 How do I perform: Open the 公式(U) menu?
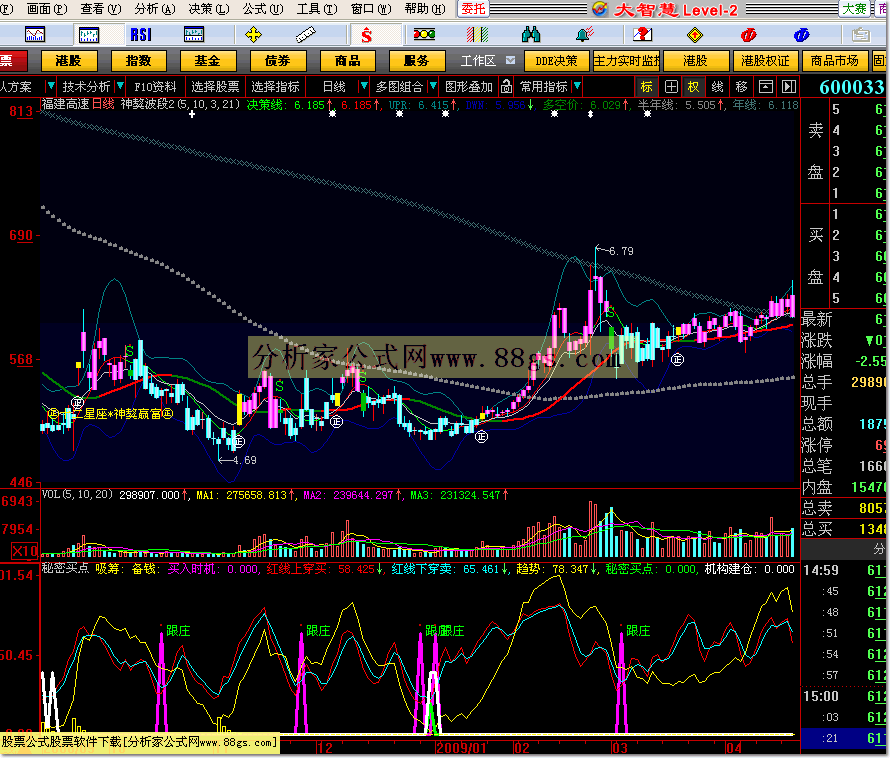(263, 9)
